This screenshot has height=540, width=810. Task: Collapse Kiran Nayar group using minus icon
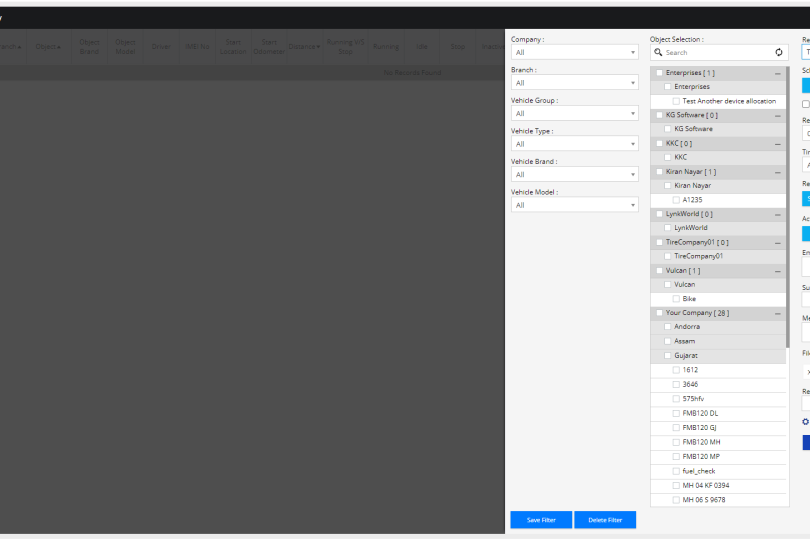pos(777,172)
